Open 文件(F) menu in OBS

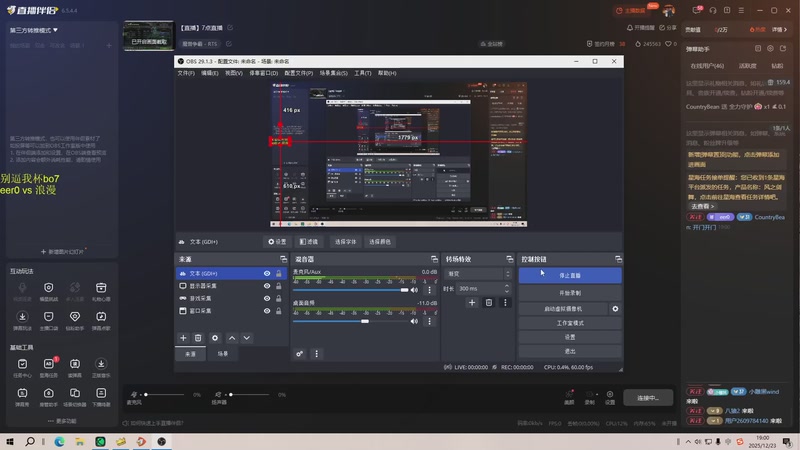coord(186,73)
